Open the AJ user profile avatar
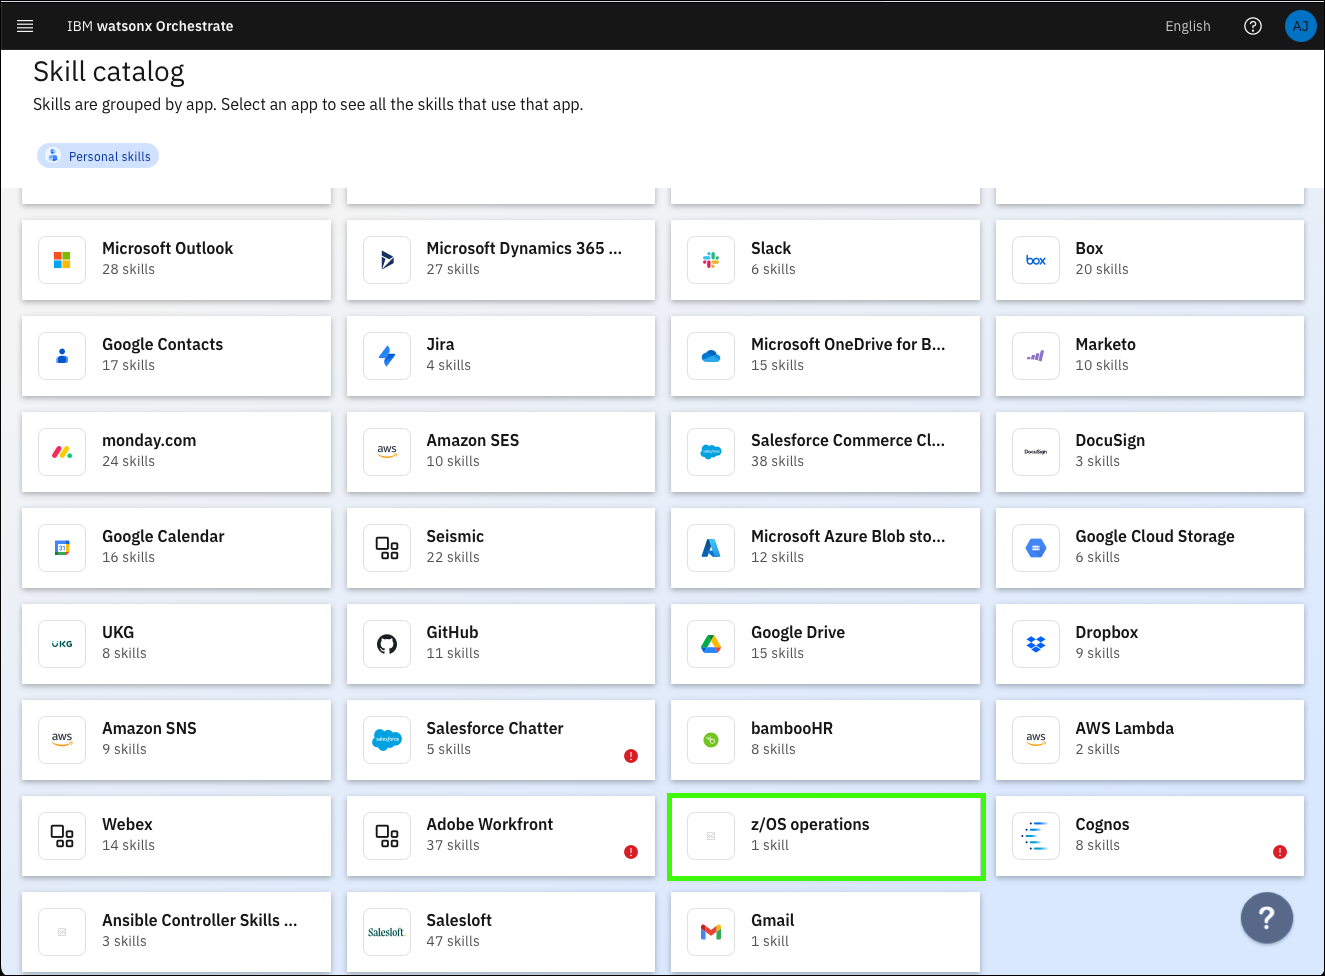Screen dimensions: 1325x976 click(1300, 26)
